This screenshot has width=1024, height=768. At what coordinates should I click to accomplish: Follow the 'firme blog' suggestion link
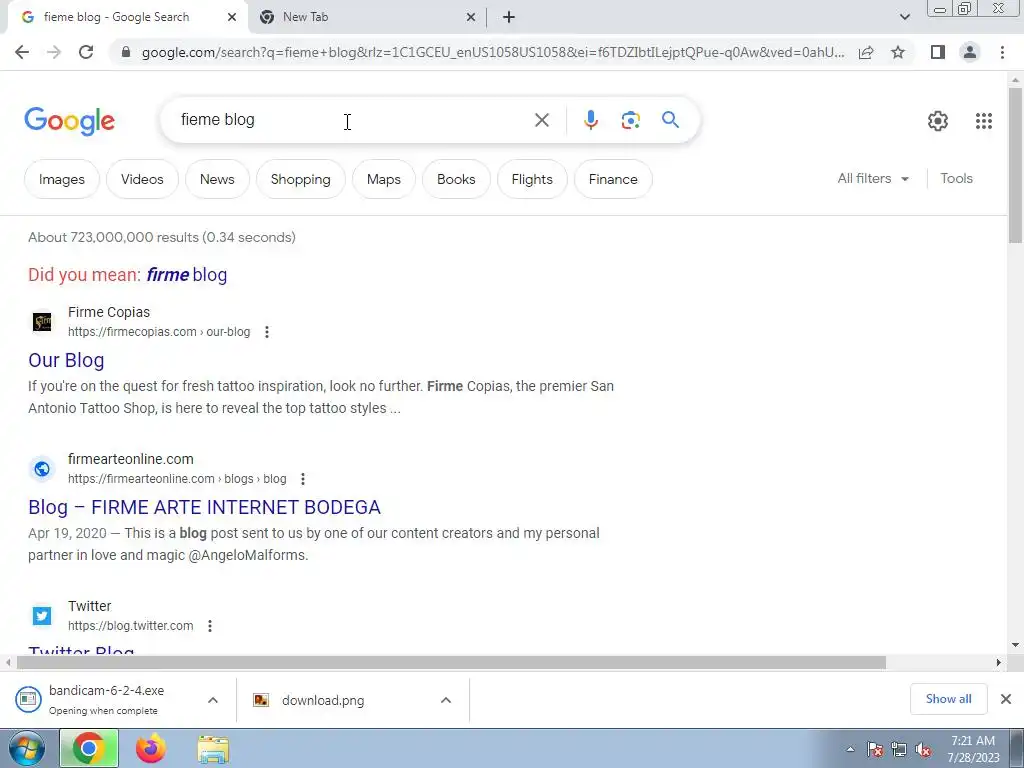click(x=187, y=275)
